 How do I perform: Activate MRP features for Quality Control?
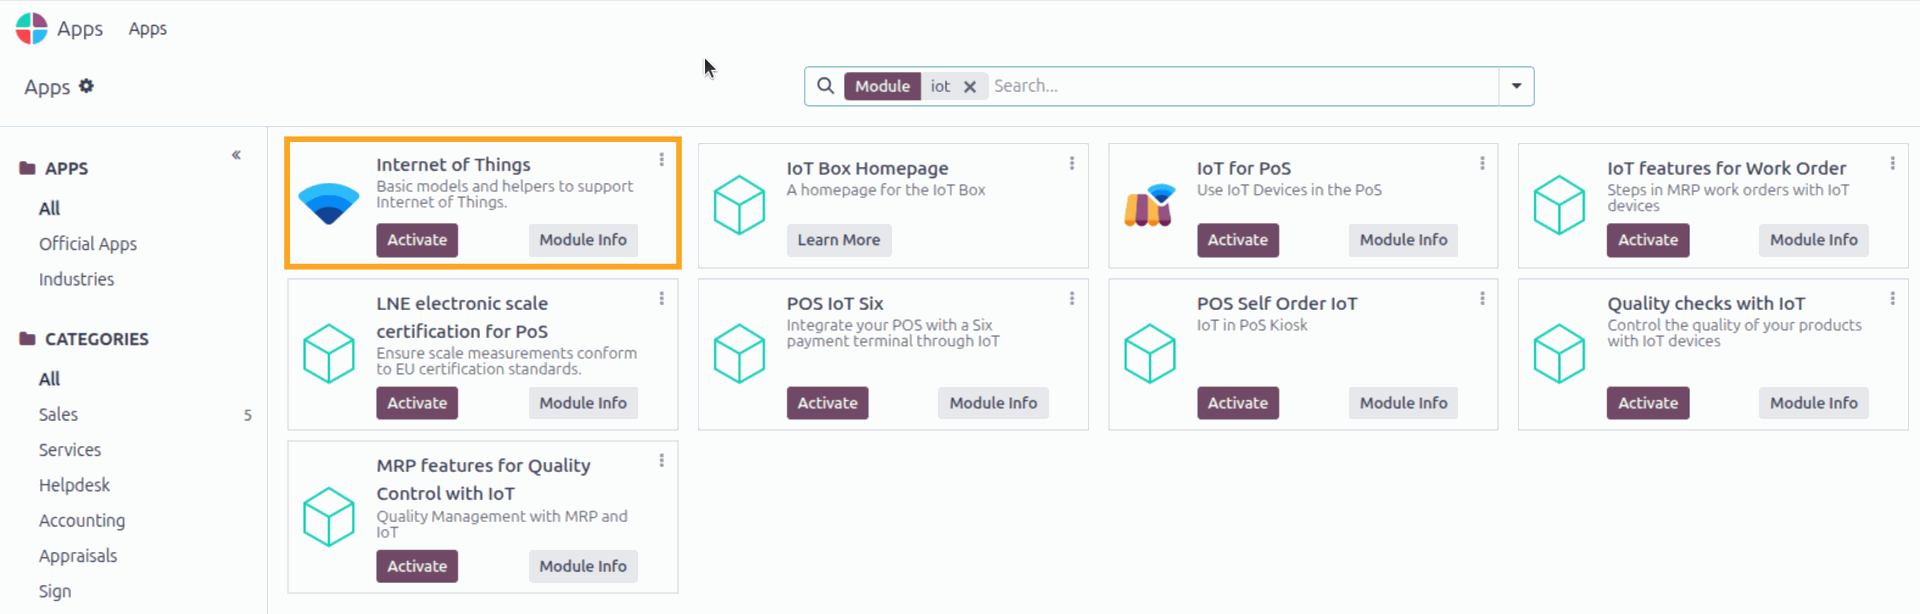tap(417, 566)
